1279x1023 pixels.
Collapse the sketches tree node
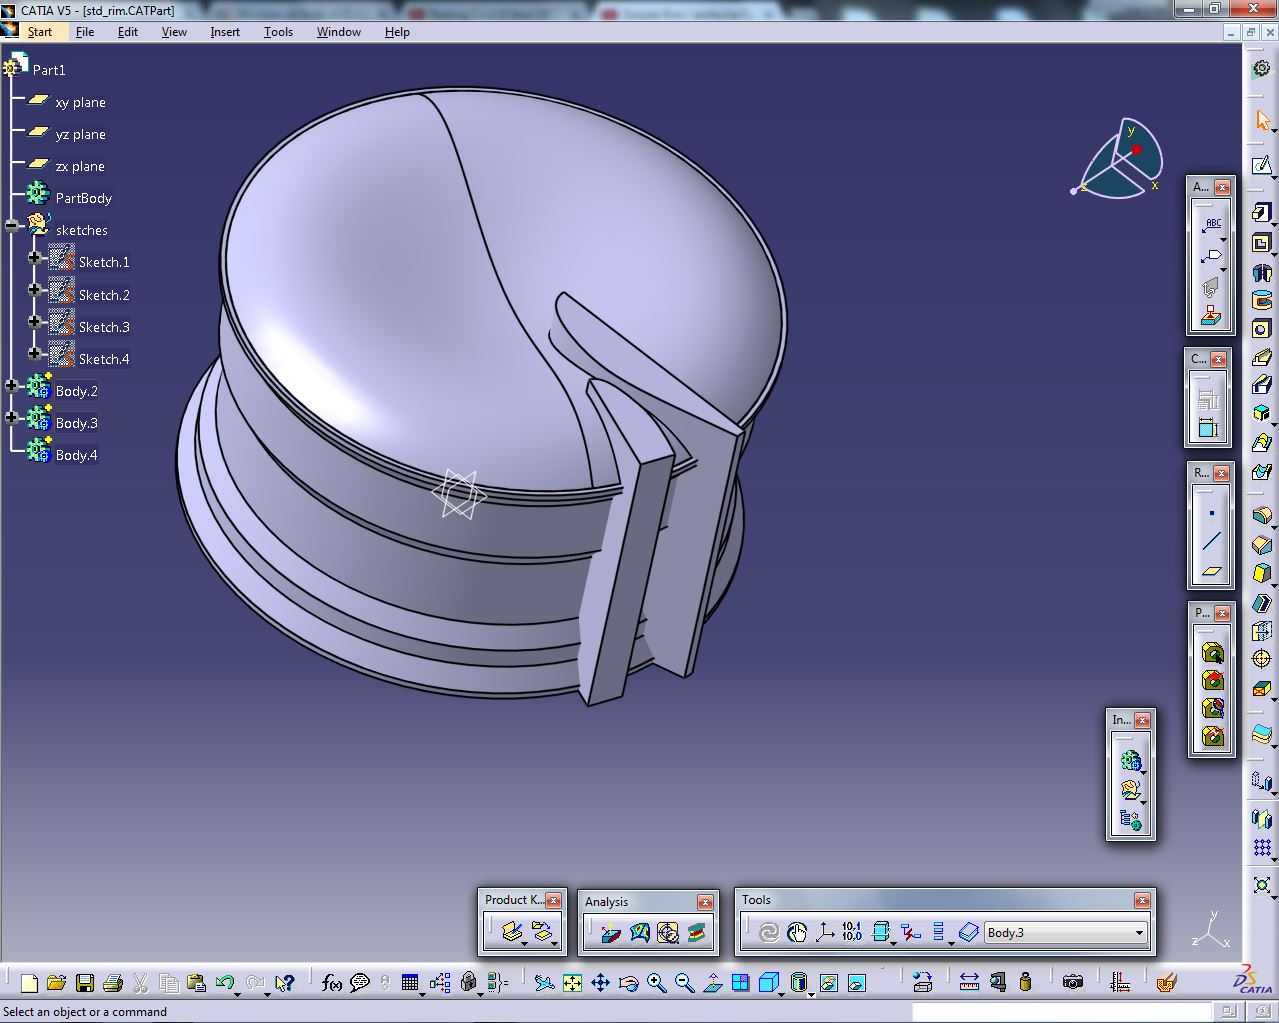[x=11, y=226]
